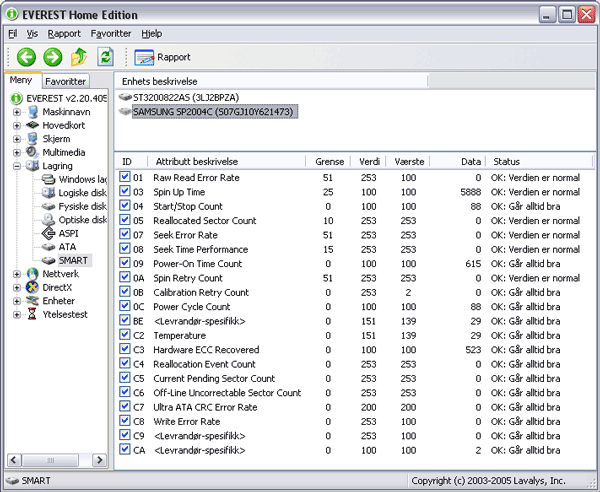Toggle Ultra ATA CRC Error Rate checkbox
The width and height of the screenshot is (600, 492).
[124, 406]
